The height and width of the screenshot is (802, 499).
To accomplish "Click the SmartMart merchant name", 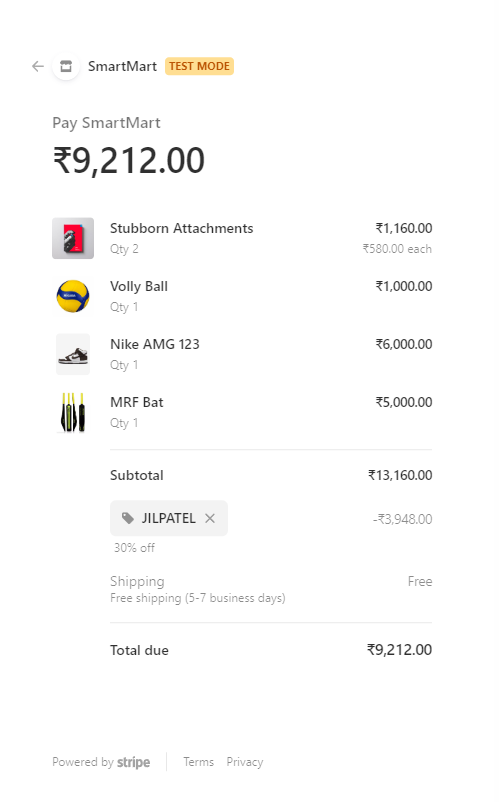I will (x=122, y=66).
